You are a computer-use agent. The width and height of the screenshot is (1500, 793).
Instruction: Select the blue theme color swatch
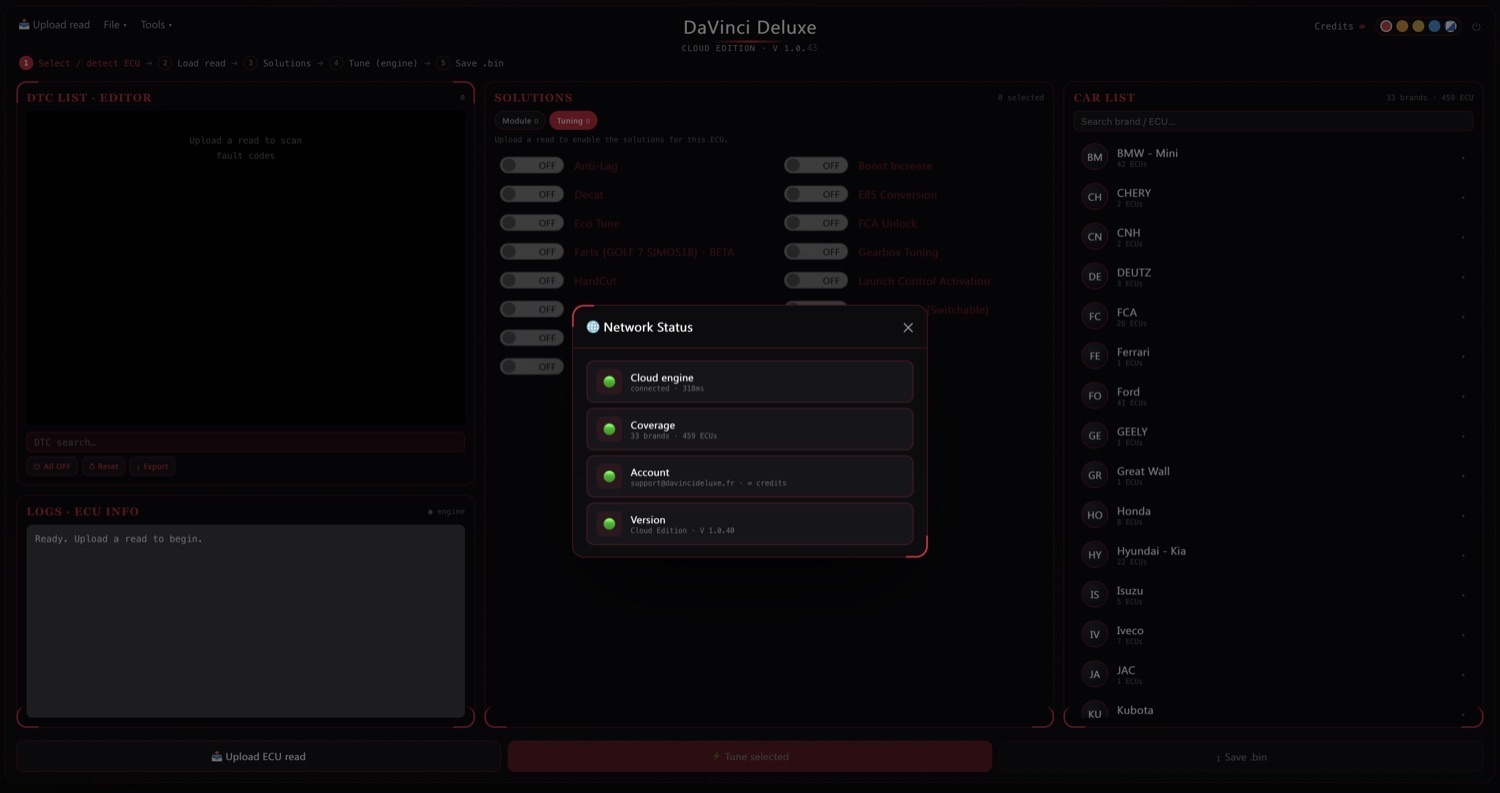tap(1434, 27)
